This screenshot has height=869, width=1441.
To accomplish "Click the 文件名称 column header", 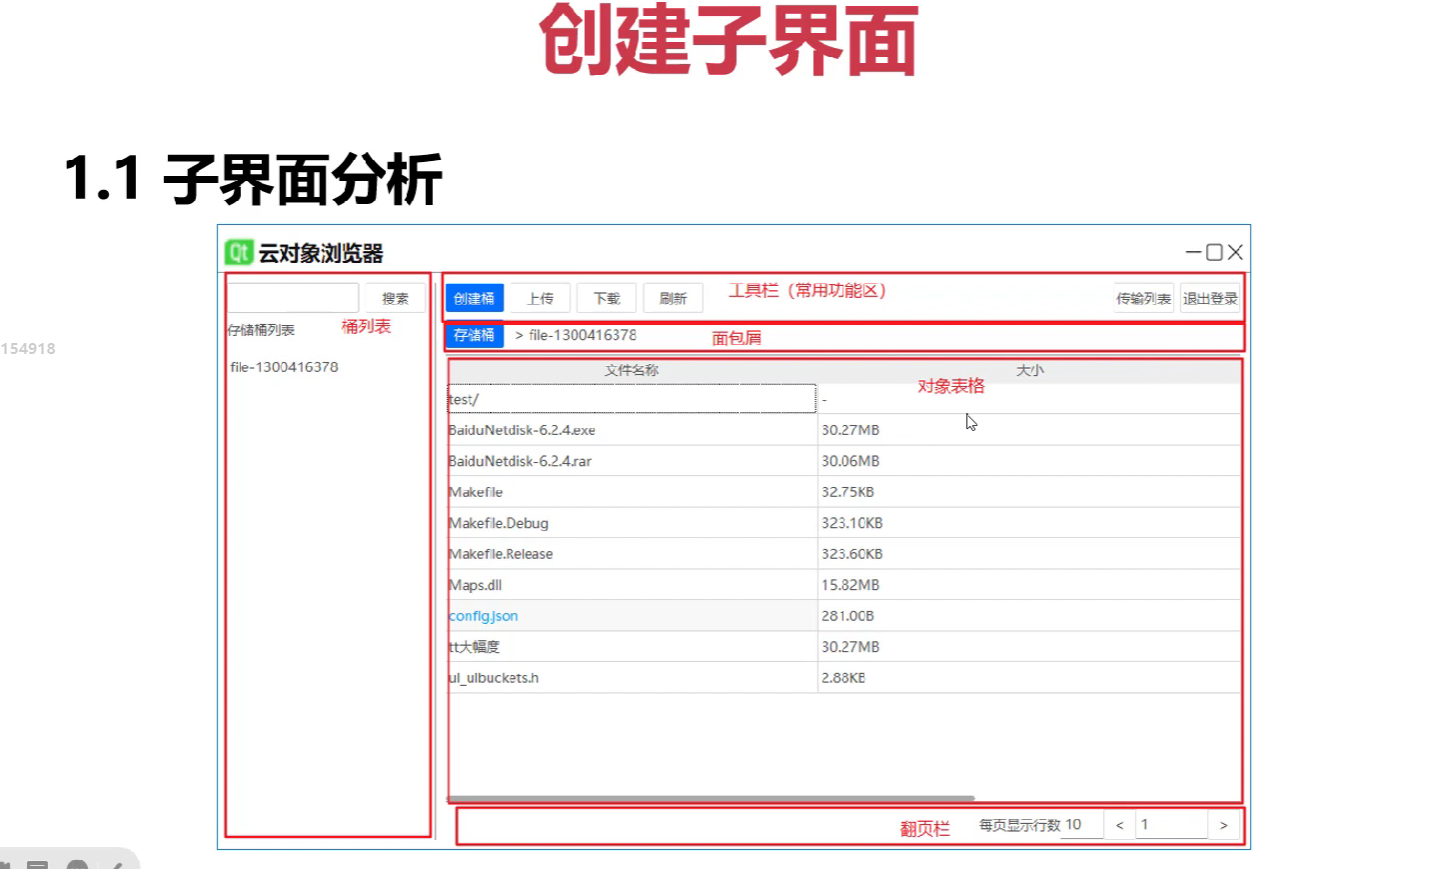I will [x=632, y=370].
